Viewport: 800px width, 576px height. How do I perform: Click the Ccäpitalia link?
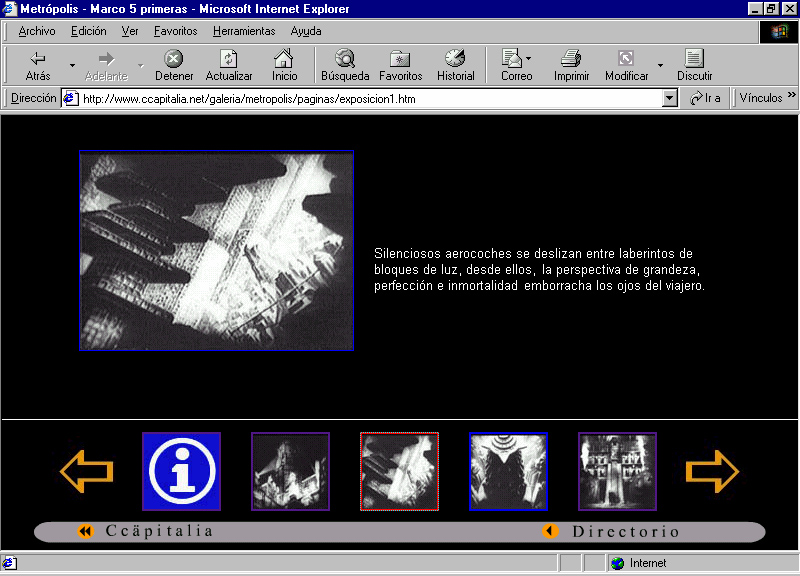click(159, 531)
